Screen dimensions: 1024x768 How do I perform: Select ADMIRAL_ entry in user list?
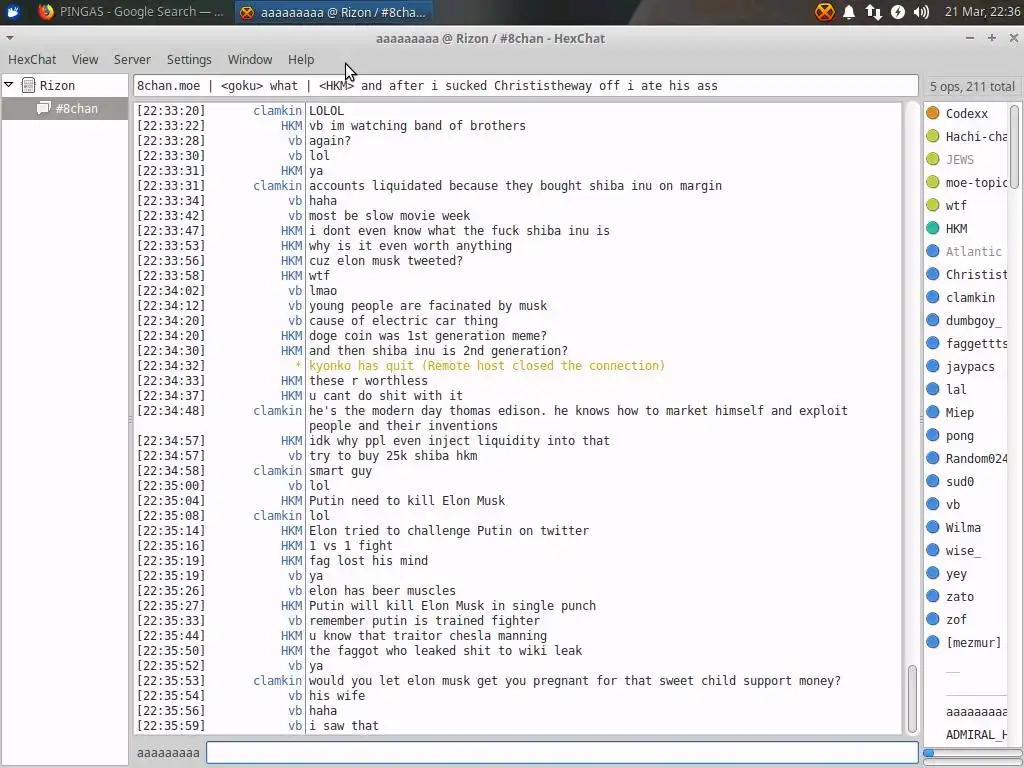(976, 735)
